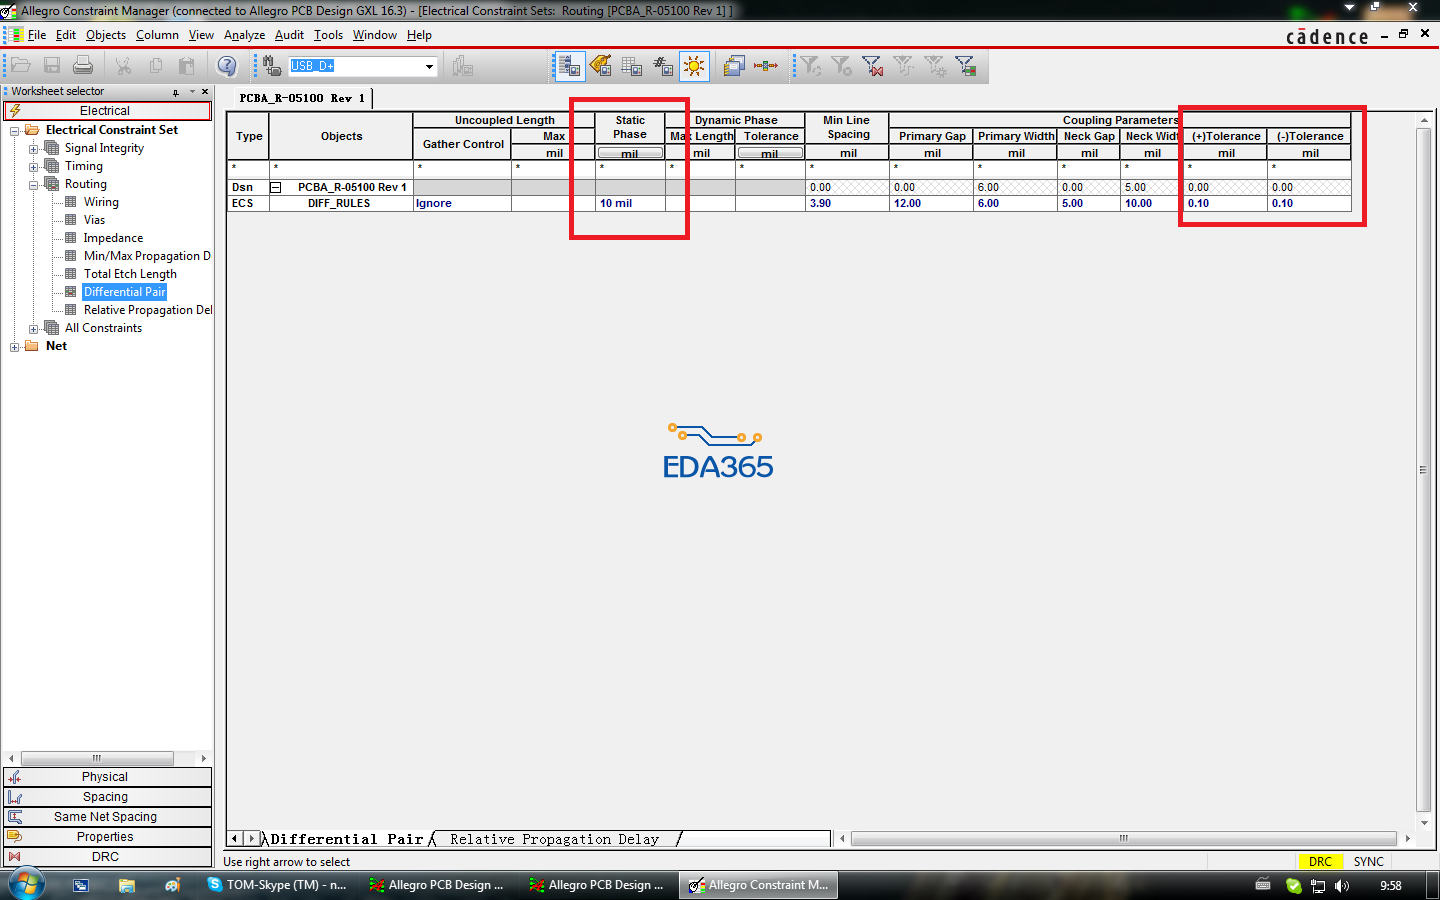Click the orange net connection toolbar icon
The image size is (1440, 900).
pyautogui.click(x=766, y=66)
